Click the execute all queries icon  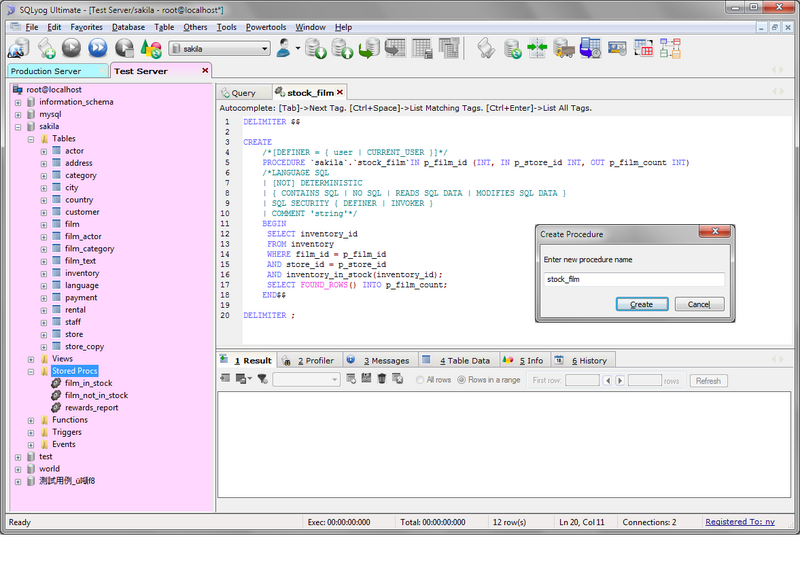coord(98,48)
